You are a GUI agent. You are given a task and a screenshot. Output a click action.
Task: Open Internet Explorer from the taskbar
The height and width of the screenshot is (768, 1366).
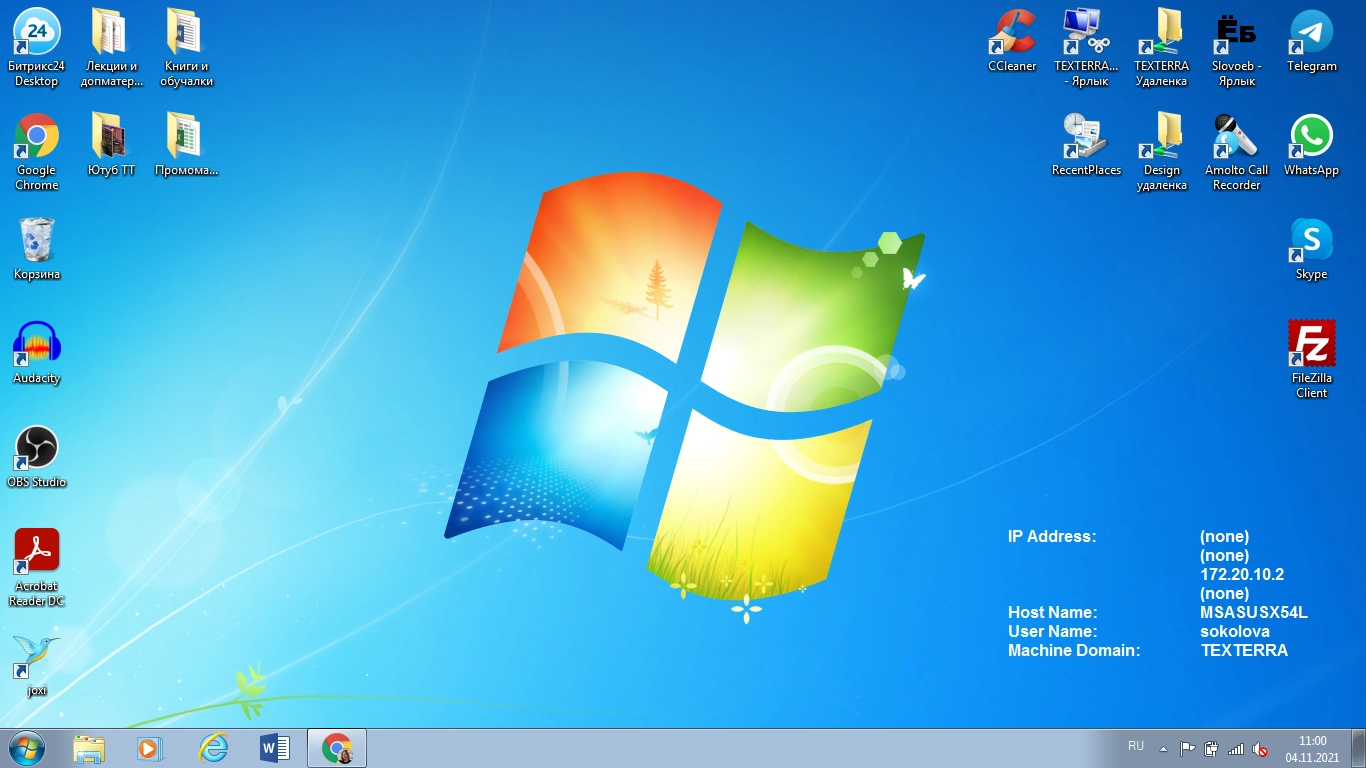click(213, 748)
